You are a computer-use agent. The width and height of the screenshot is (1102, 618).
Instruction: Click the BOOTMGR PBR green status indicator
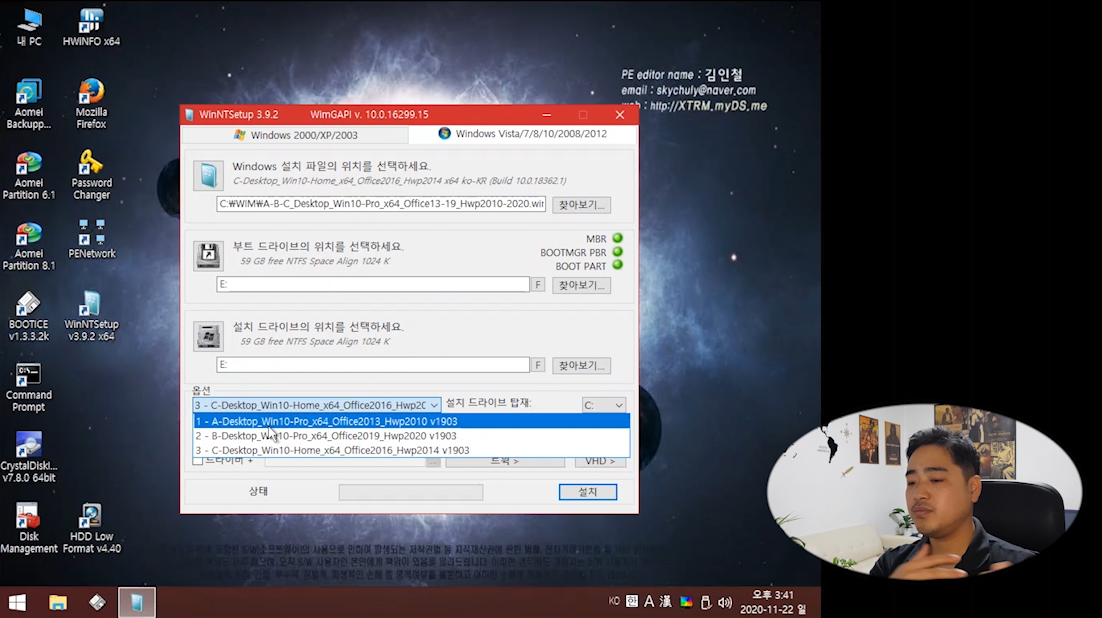point(618,252)
